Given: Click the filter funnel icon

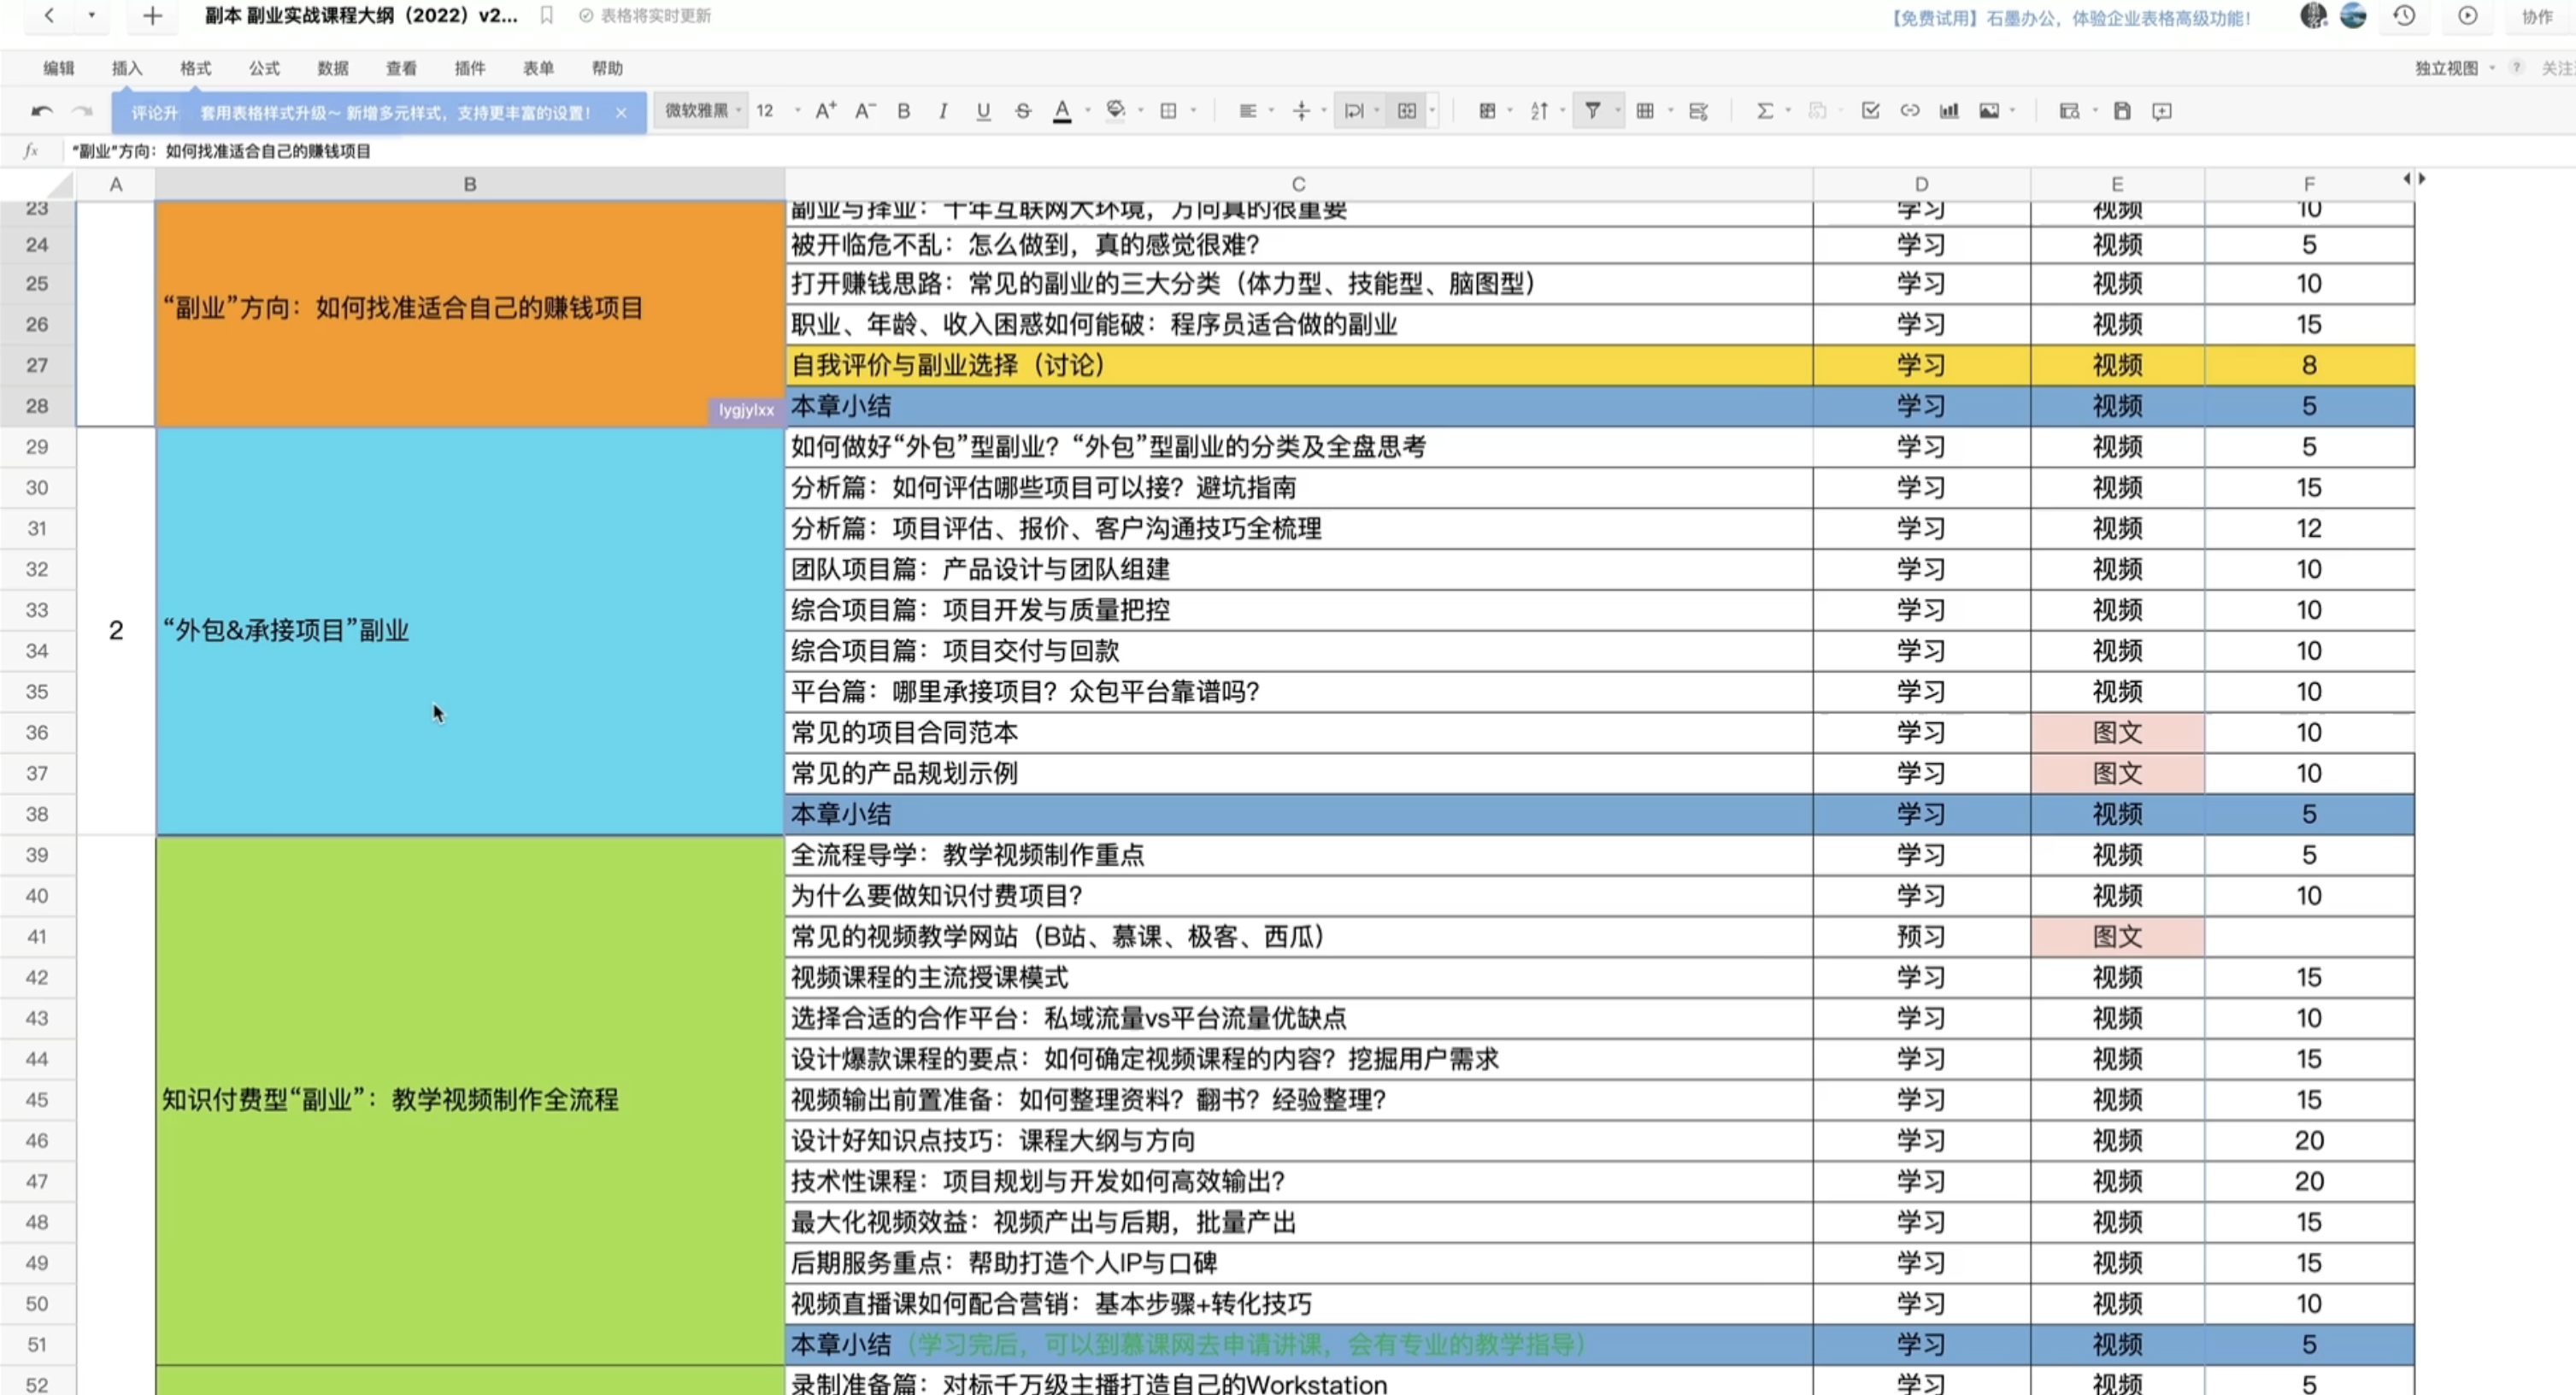Looking at the screenshot, I should tap(1593, 111).
